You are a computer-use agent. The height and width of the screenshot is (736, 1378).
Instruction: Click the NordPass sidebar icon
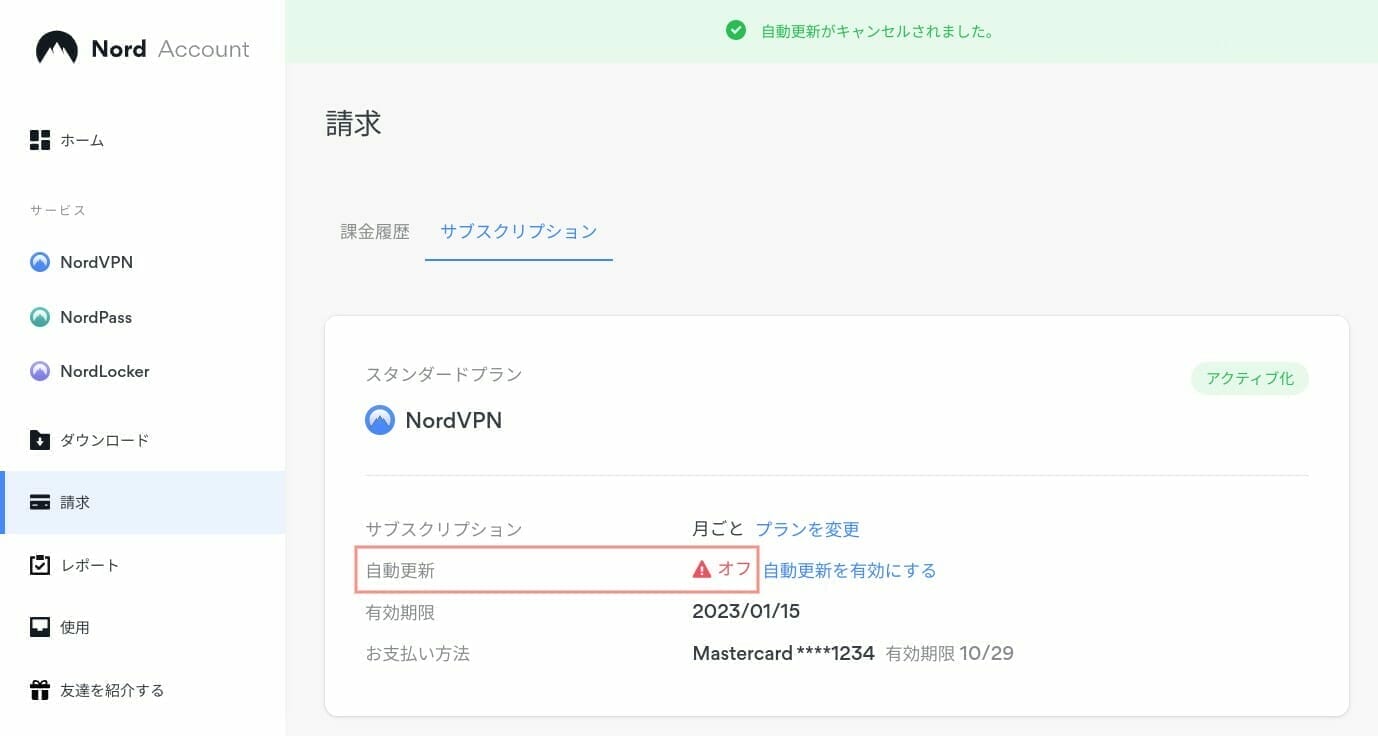(40, 317)
